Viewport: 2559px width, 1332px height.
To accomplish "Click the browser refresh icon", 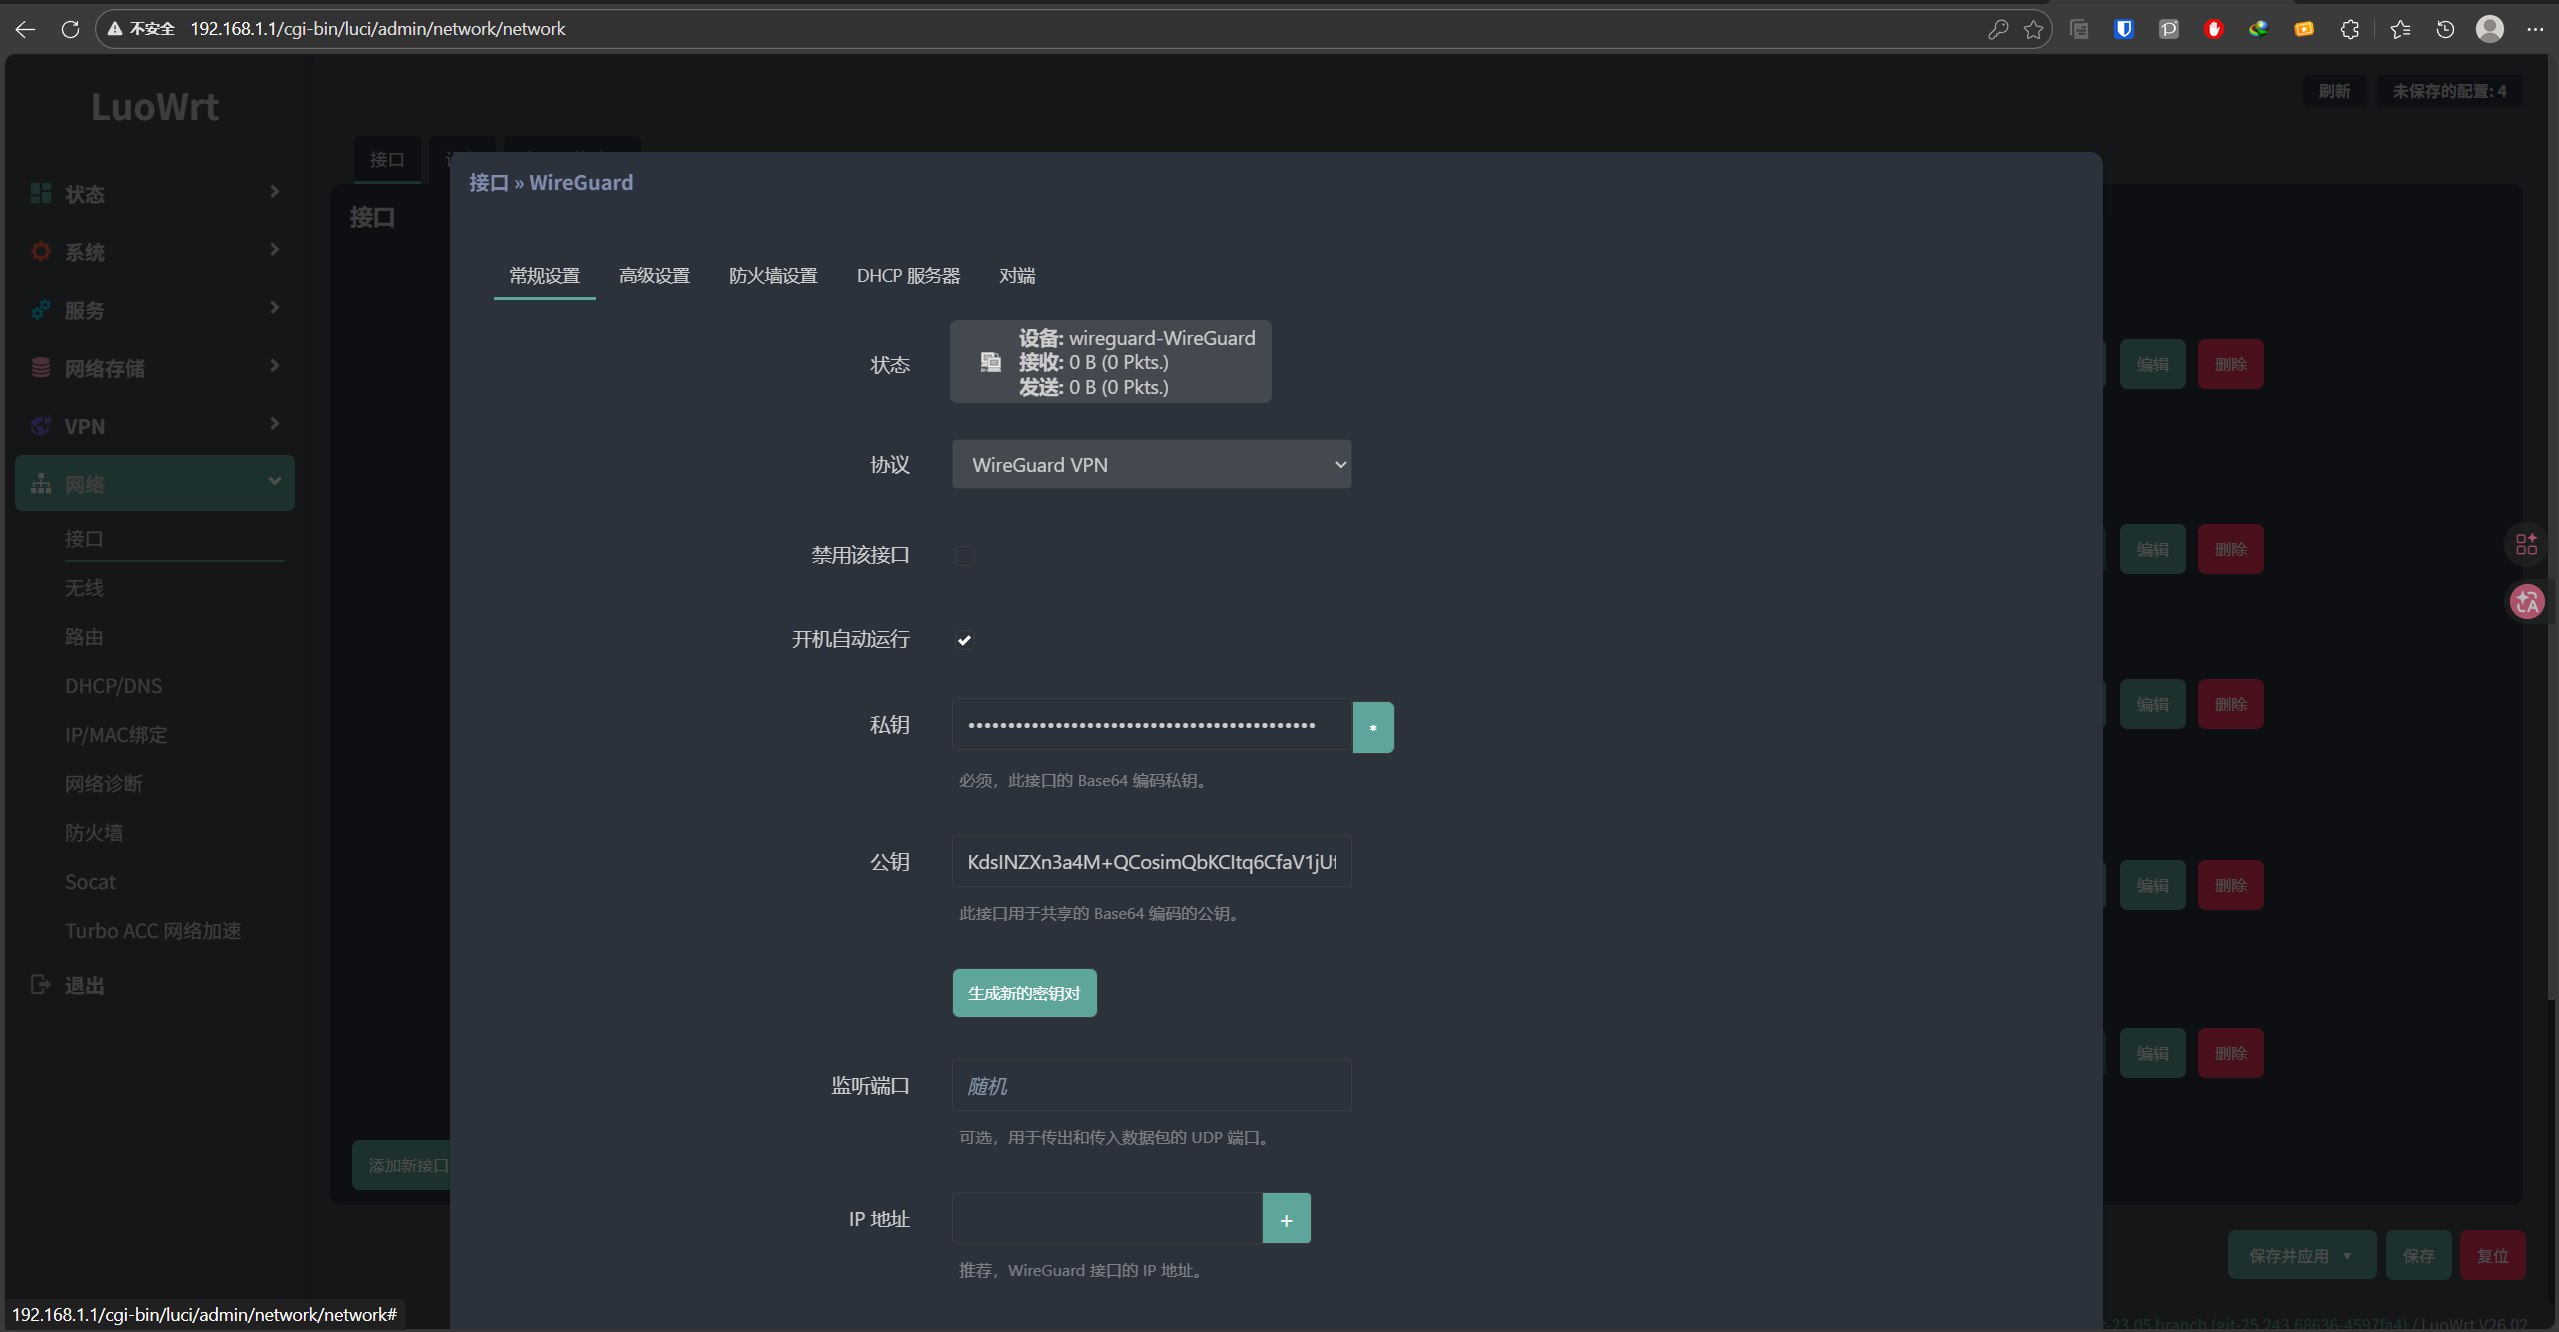I will [70, 29].
